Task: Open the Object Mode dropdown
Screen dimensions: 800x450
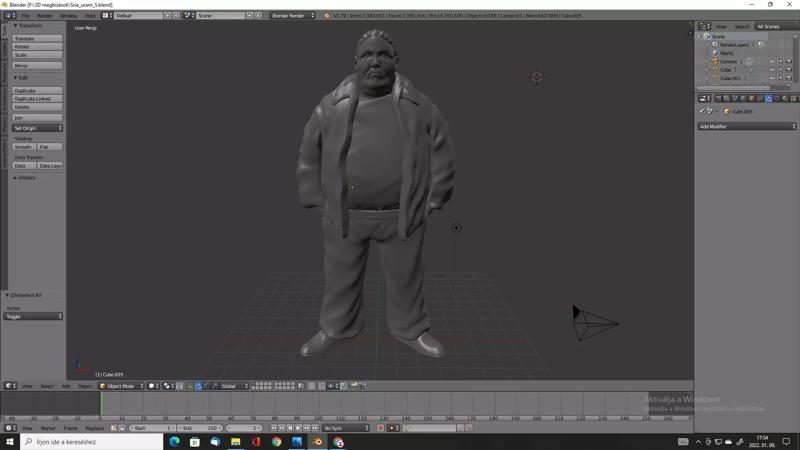Action: 121,386
